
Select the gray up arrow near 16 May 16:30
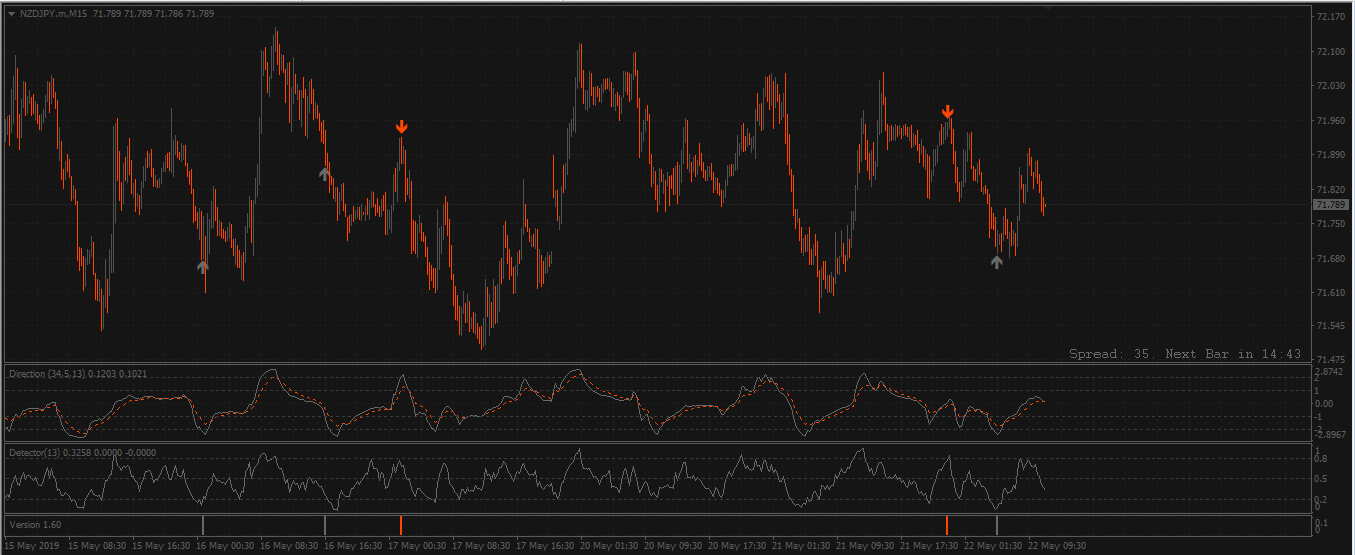pyautogui.click(x=324, y=174)
